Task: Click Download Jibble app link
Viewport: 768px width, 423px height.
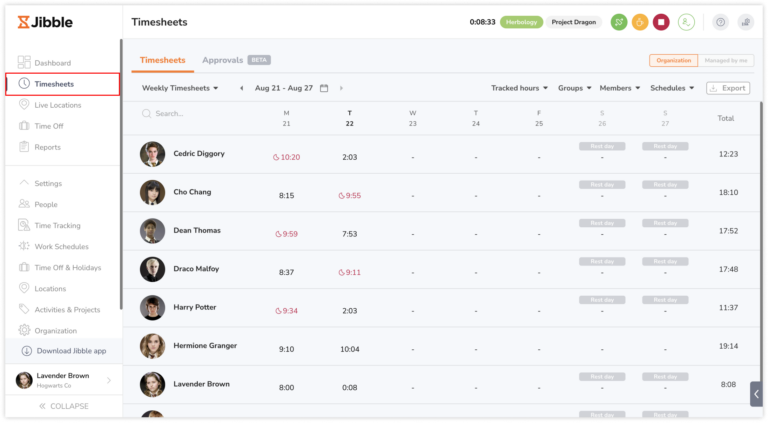Action: click(70, 351)
